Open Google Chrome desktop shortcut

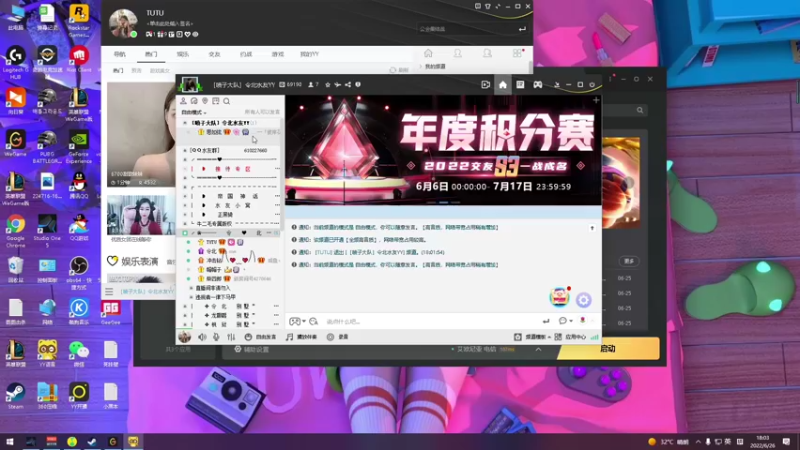point(15,228)
